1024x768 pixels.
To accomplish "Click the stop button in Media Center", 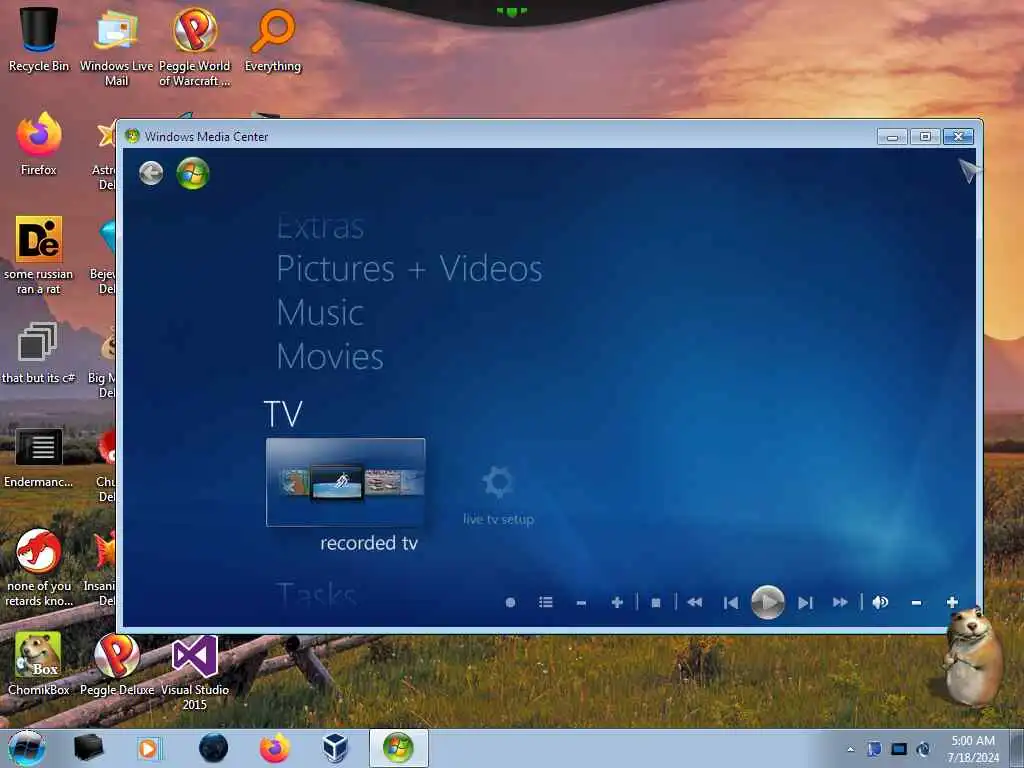I will [656, 602].
